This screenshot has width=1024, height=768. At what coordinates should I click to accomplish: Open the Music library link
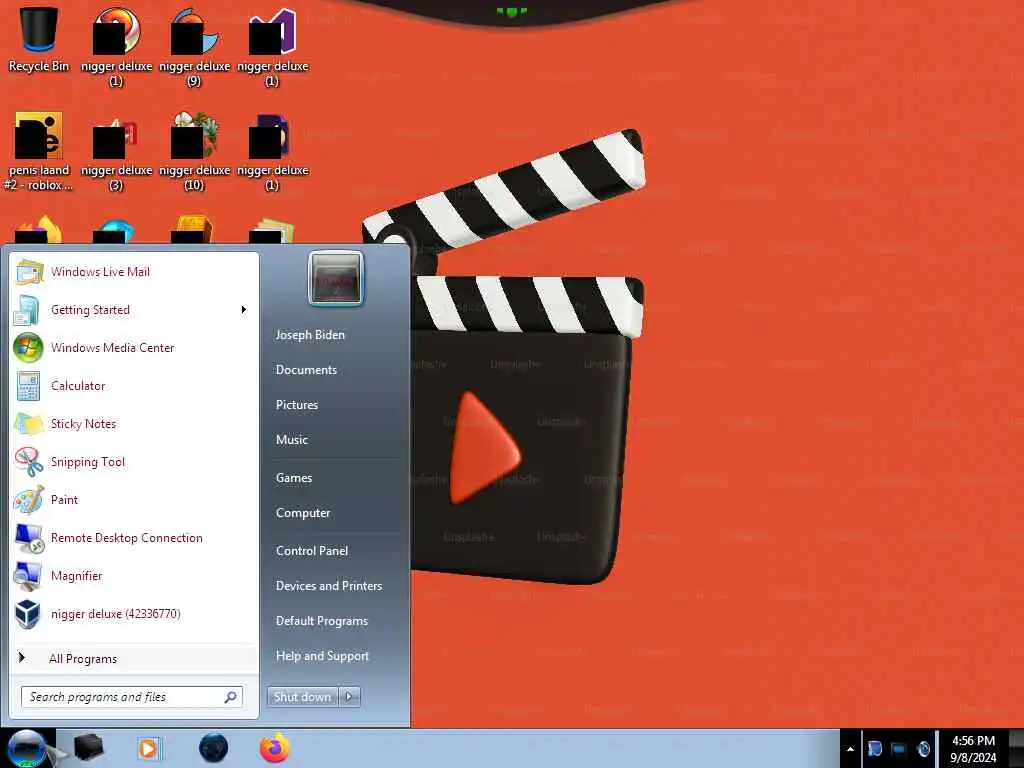tap(292, 440)
